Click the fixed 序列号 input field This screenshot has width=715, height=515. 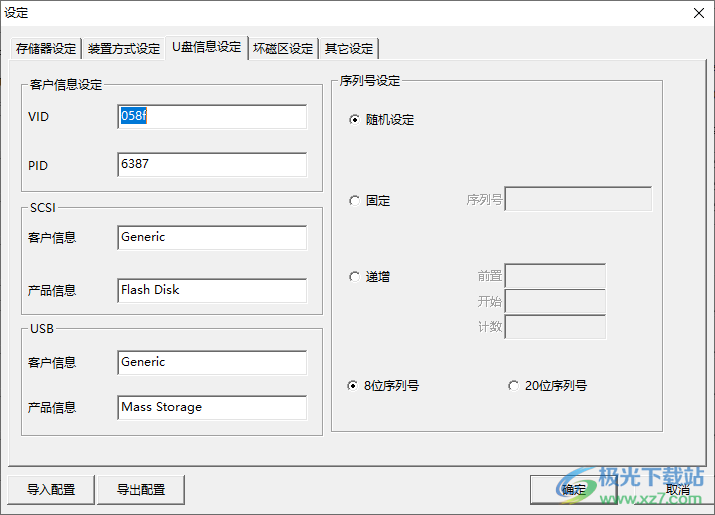(x=578, y=199)
